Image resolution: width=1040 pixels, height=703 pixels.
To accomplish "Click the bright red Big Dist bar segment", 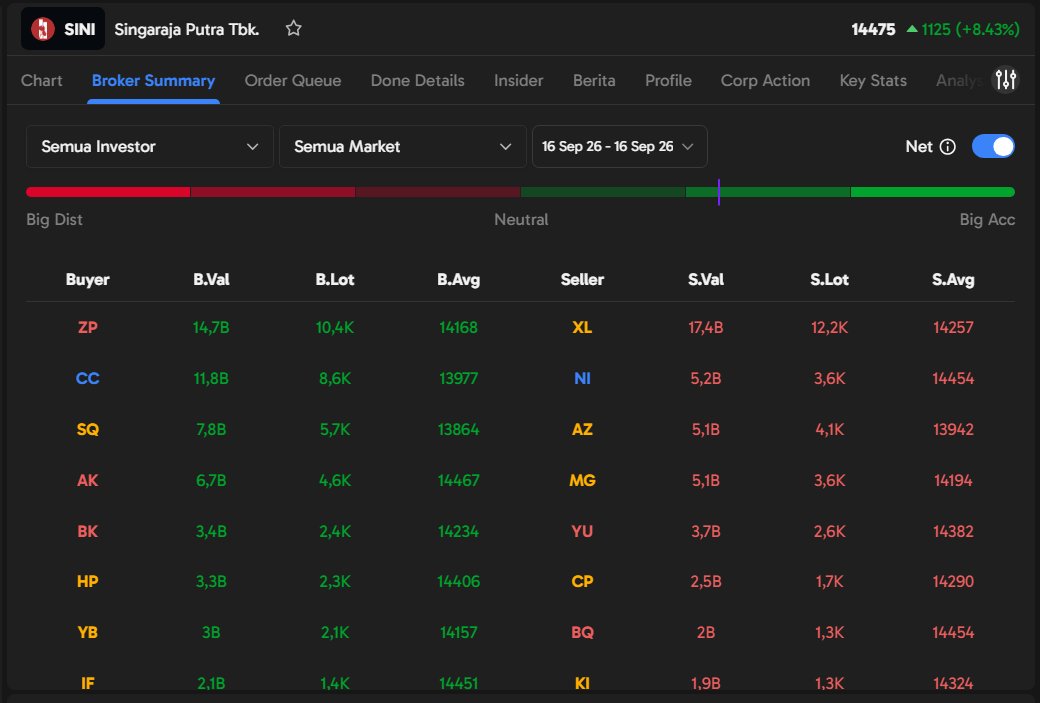I will coord(108,192).
